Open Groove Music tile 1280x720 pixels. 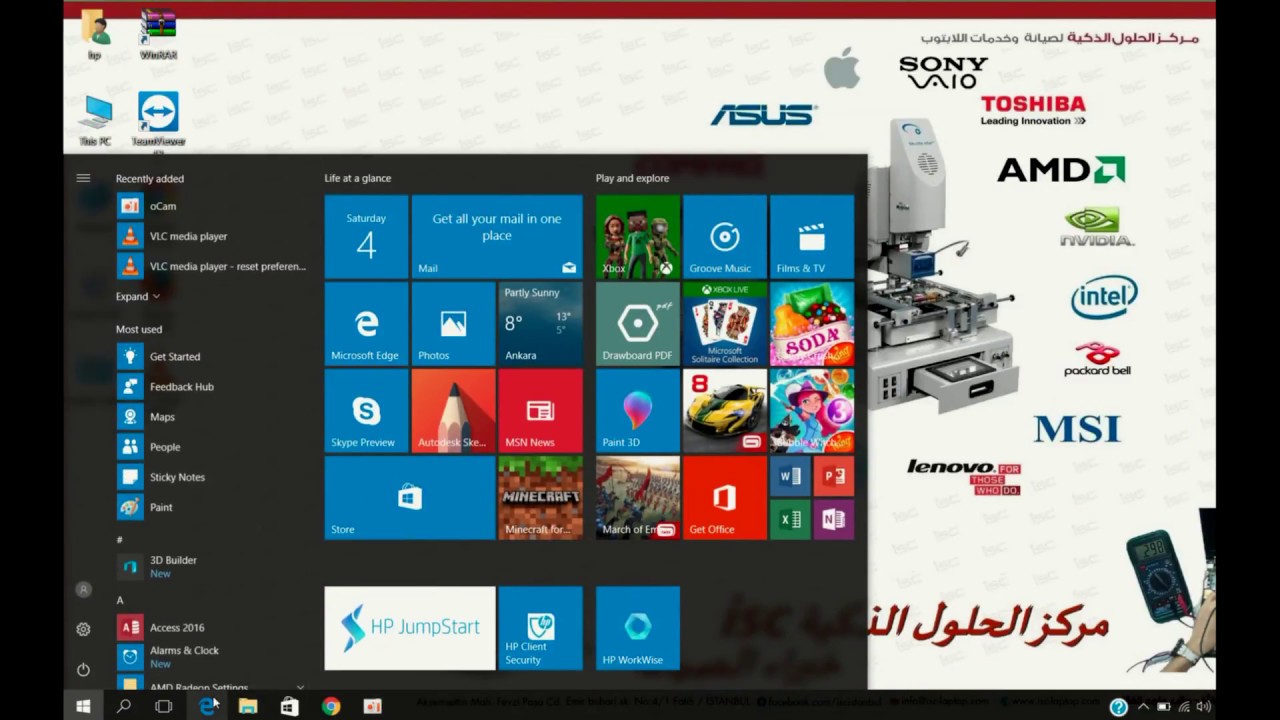[x=724, y=236]
